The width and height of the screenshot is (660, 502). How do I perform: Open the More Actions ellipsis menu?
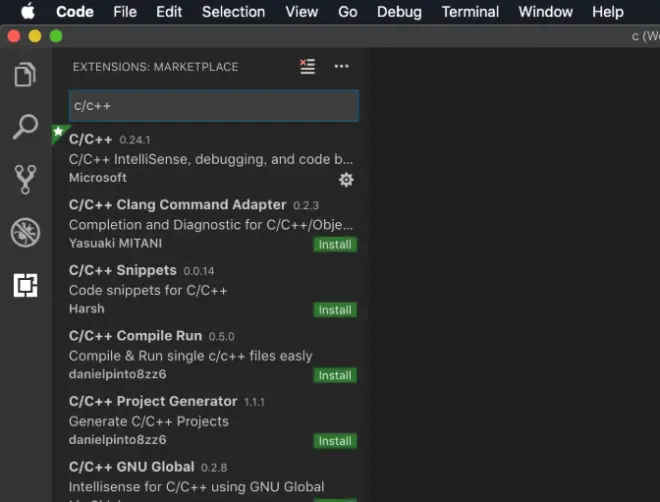(x=341, y=66)
